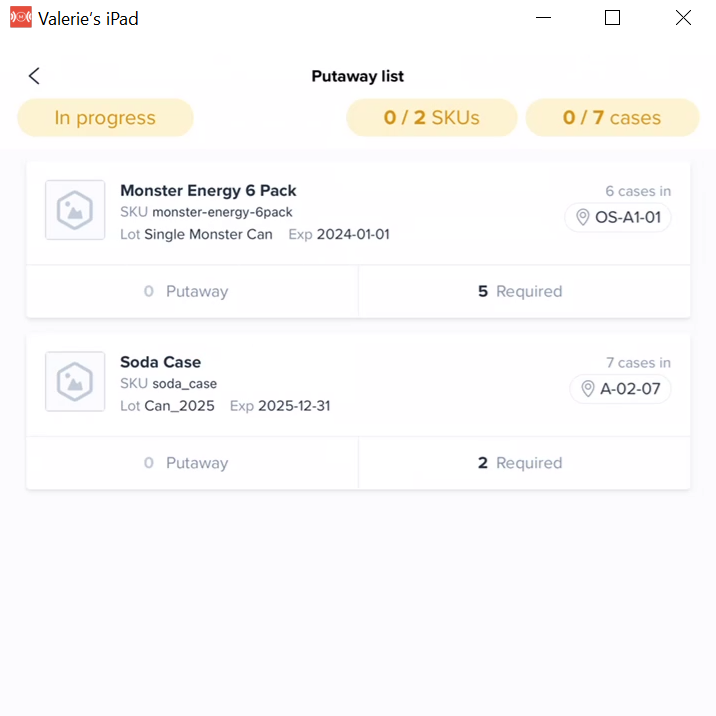Screen dimensions: 716x716
Task: Minimize the Valerie's iPad window
Action: tap(543, 18)
